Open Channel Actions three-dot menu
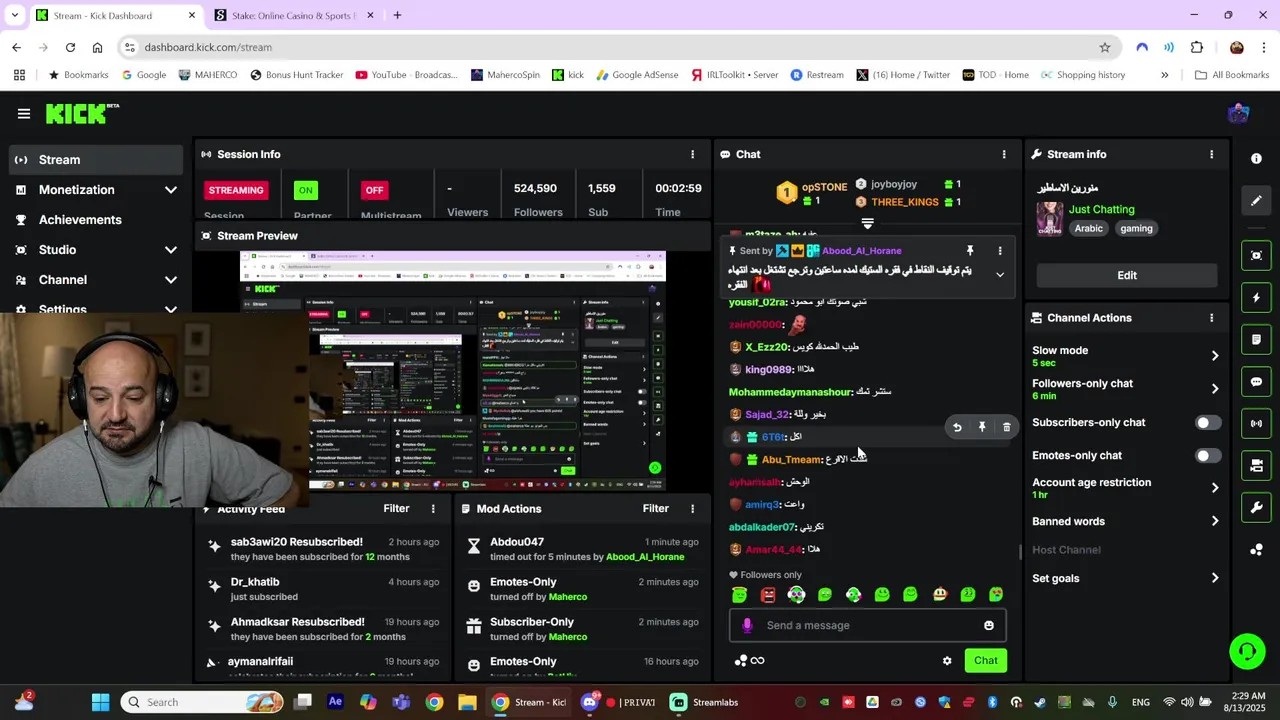Screen dimensions: 1280x720 1211,318
